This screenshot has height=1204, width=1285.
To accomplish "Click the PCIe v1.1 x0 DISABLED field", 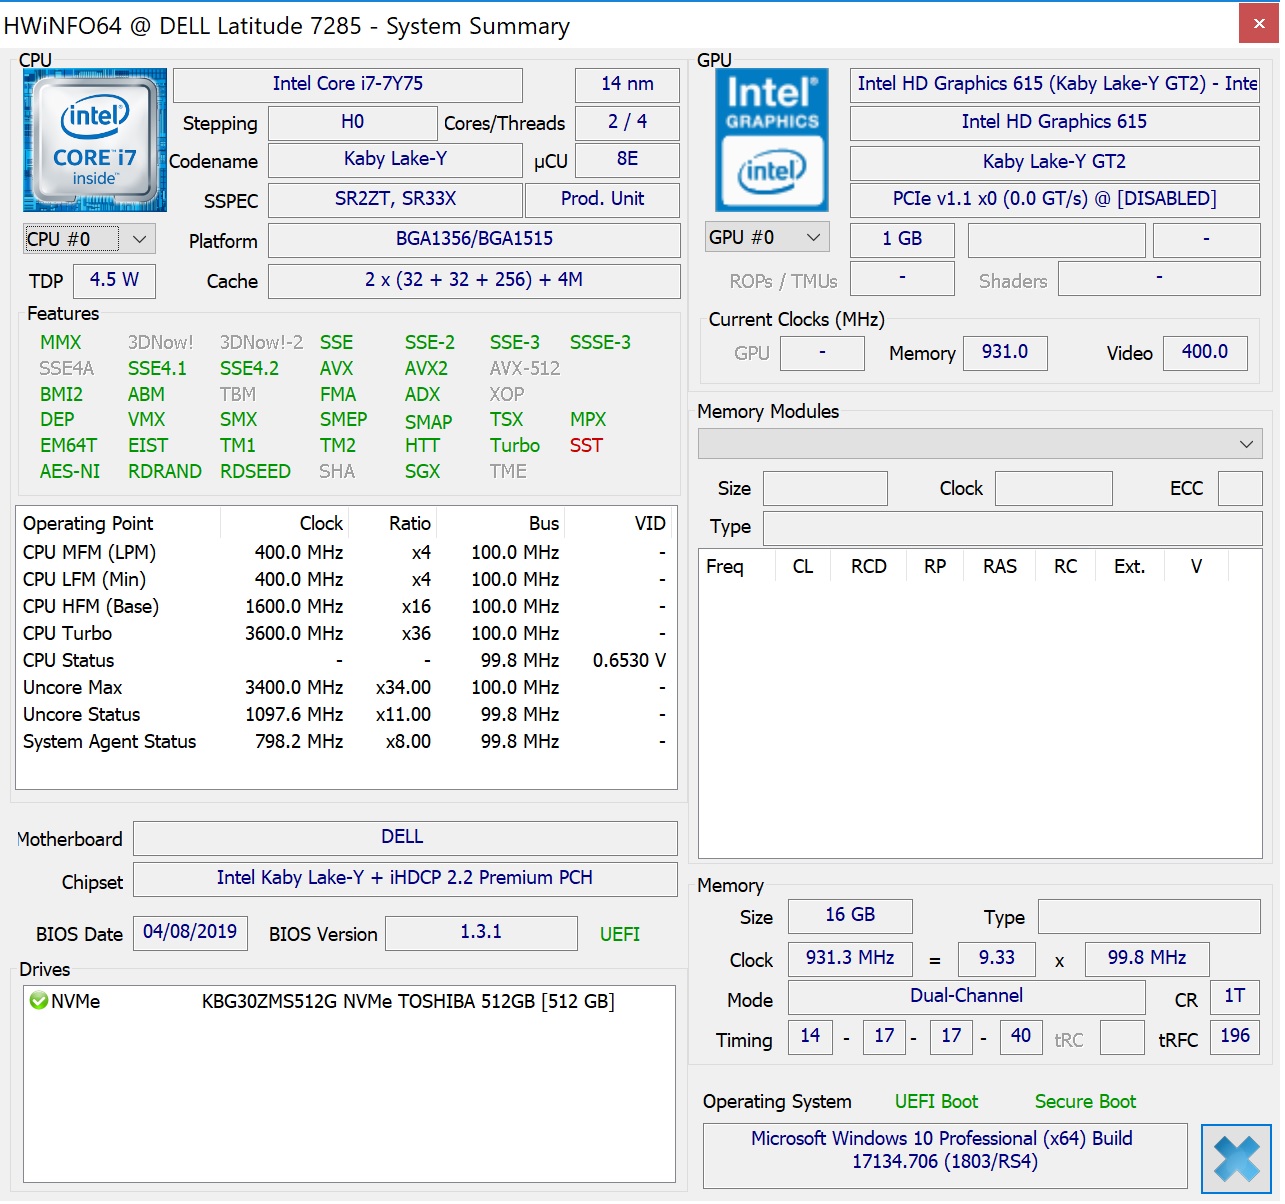I will pos(1054,199).
